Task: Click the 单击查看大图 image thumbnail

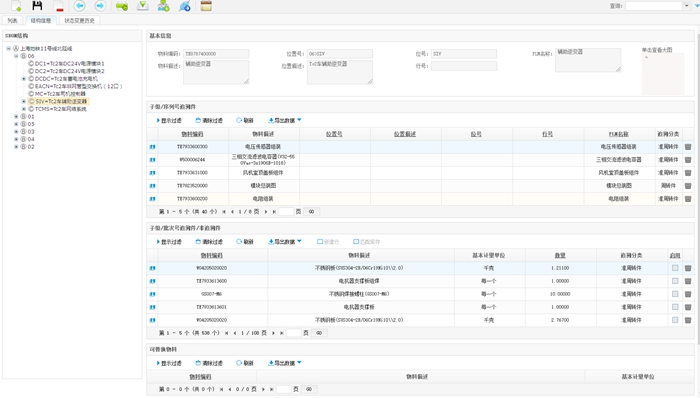Action: click(x=663, y=74)
